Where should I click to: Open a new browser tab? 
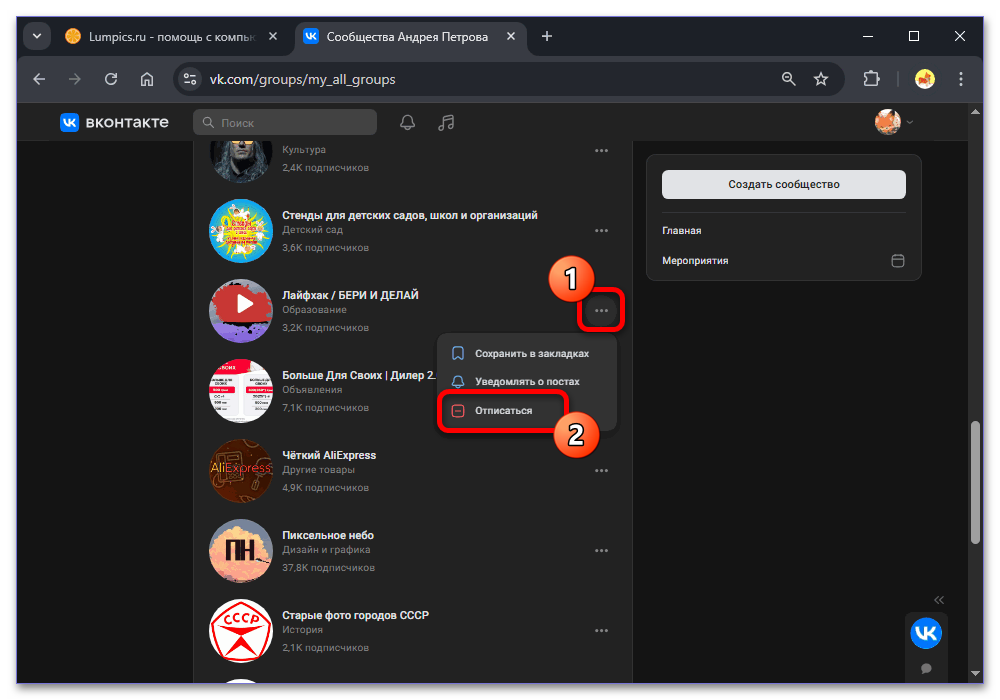(x=547, y=36)
